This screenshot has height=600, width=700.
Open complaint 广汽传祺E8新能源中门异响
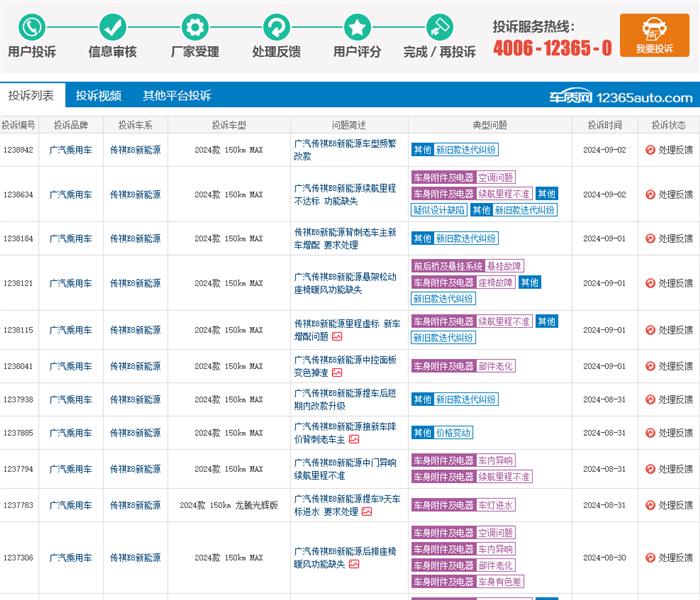(345, 469)
